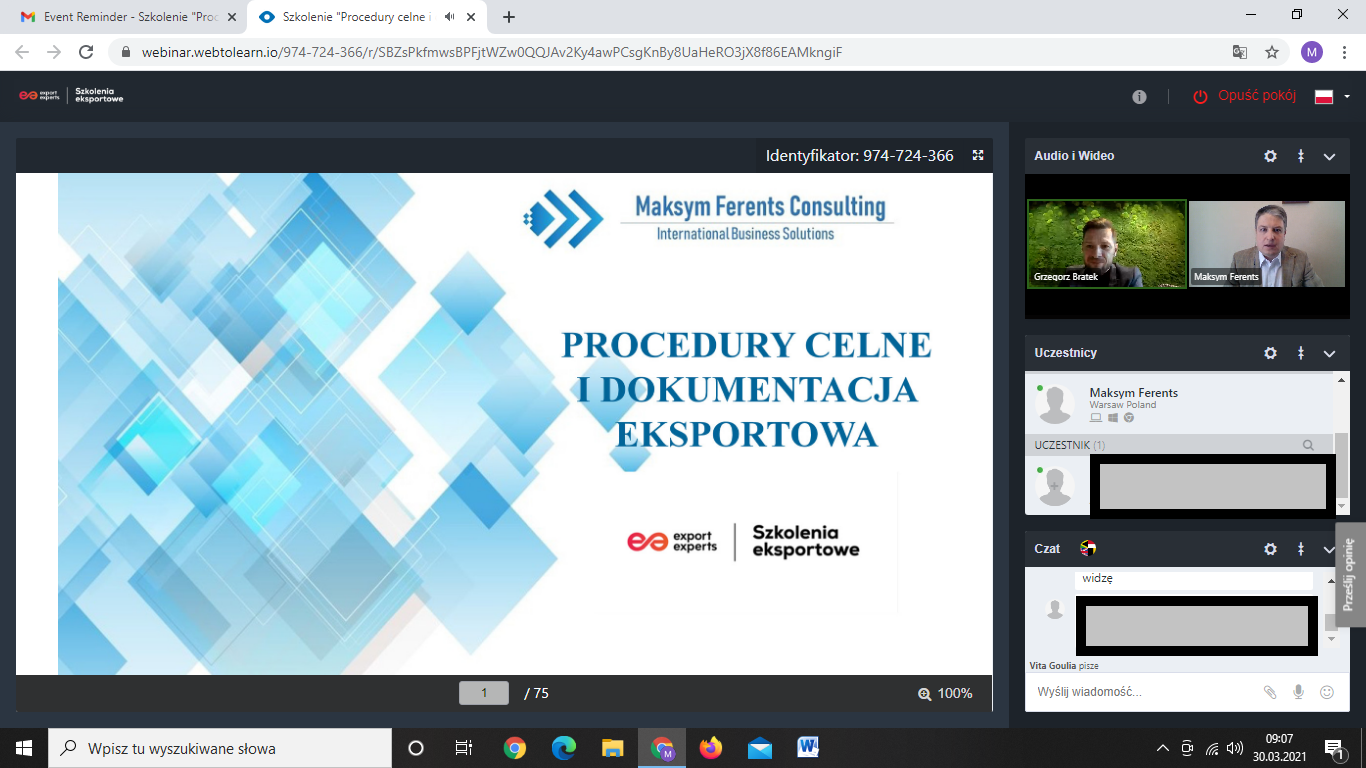Click the UCZESTNIK (1) group header
The height and width of the screenshot is (768, 1366).
coord(1181,445)
